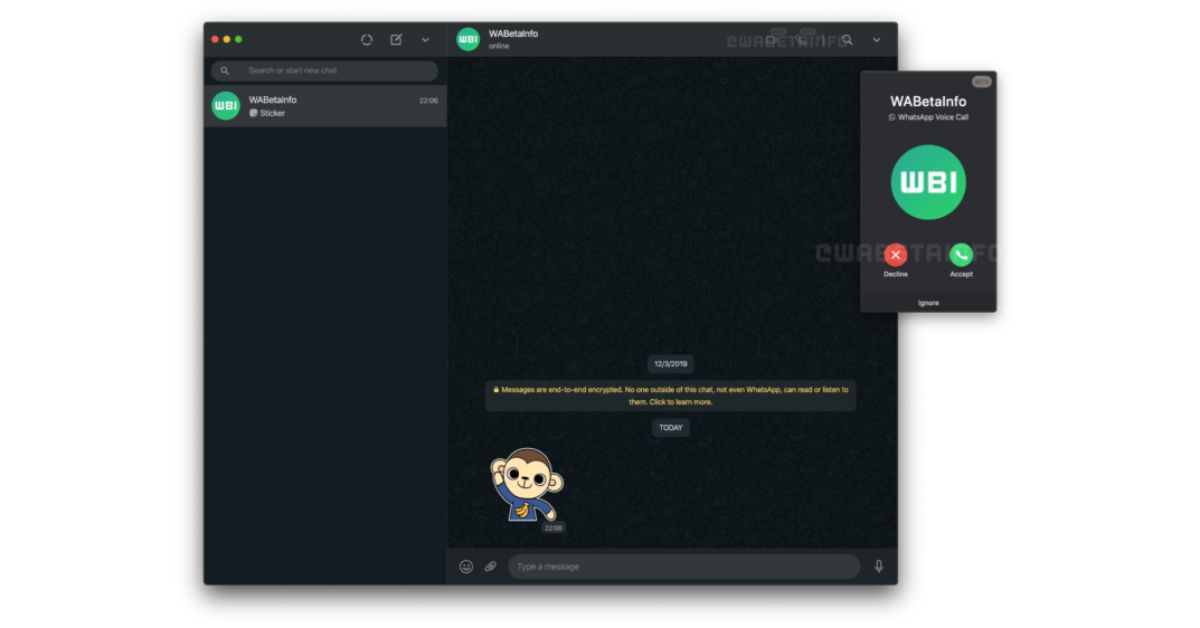This screenshot has width=1200, height=628.
Task: Open the status updates icon
Action: 366,40
